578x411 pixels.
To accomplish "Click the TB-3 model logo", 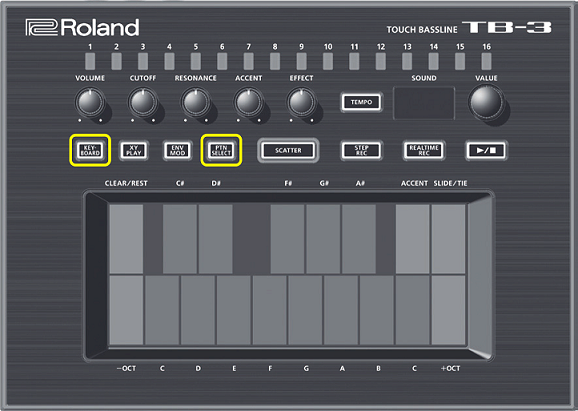I will click(507, 27).
